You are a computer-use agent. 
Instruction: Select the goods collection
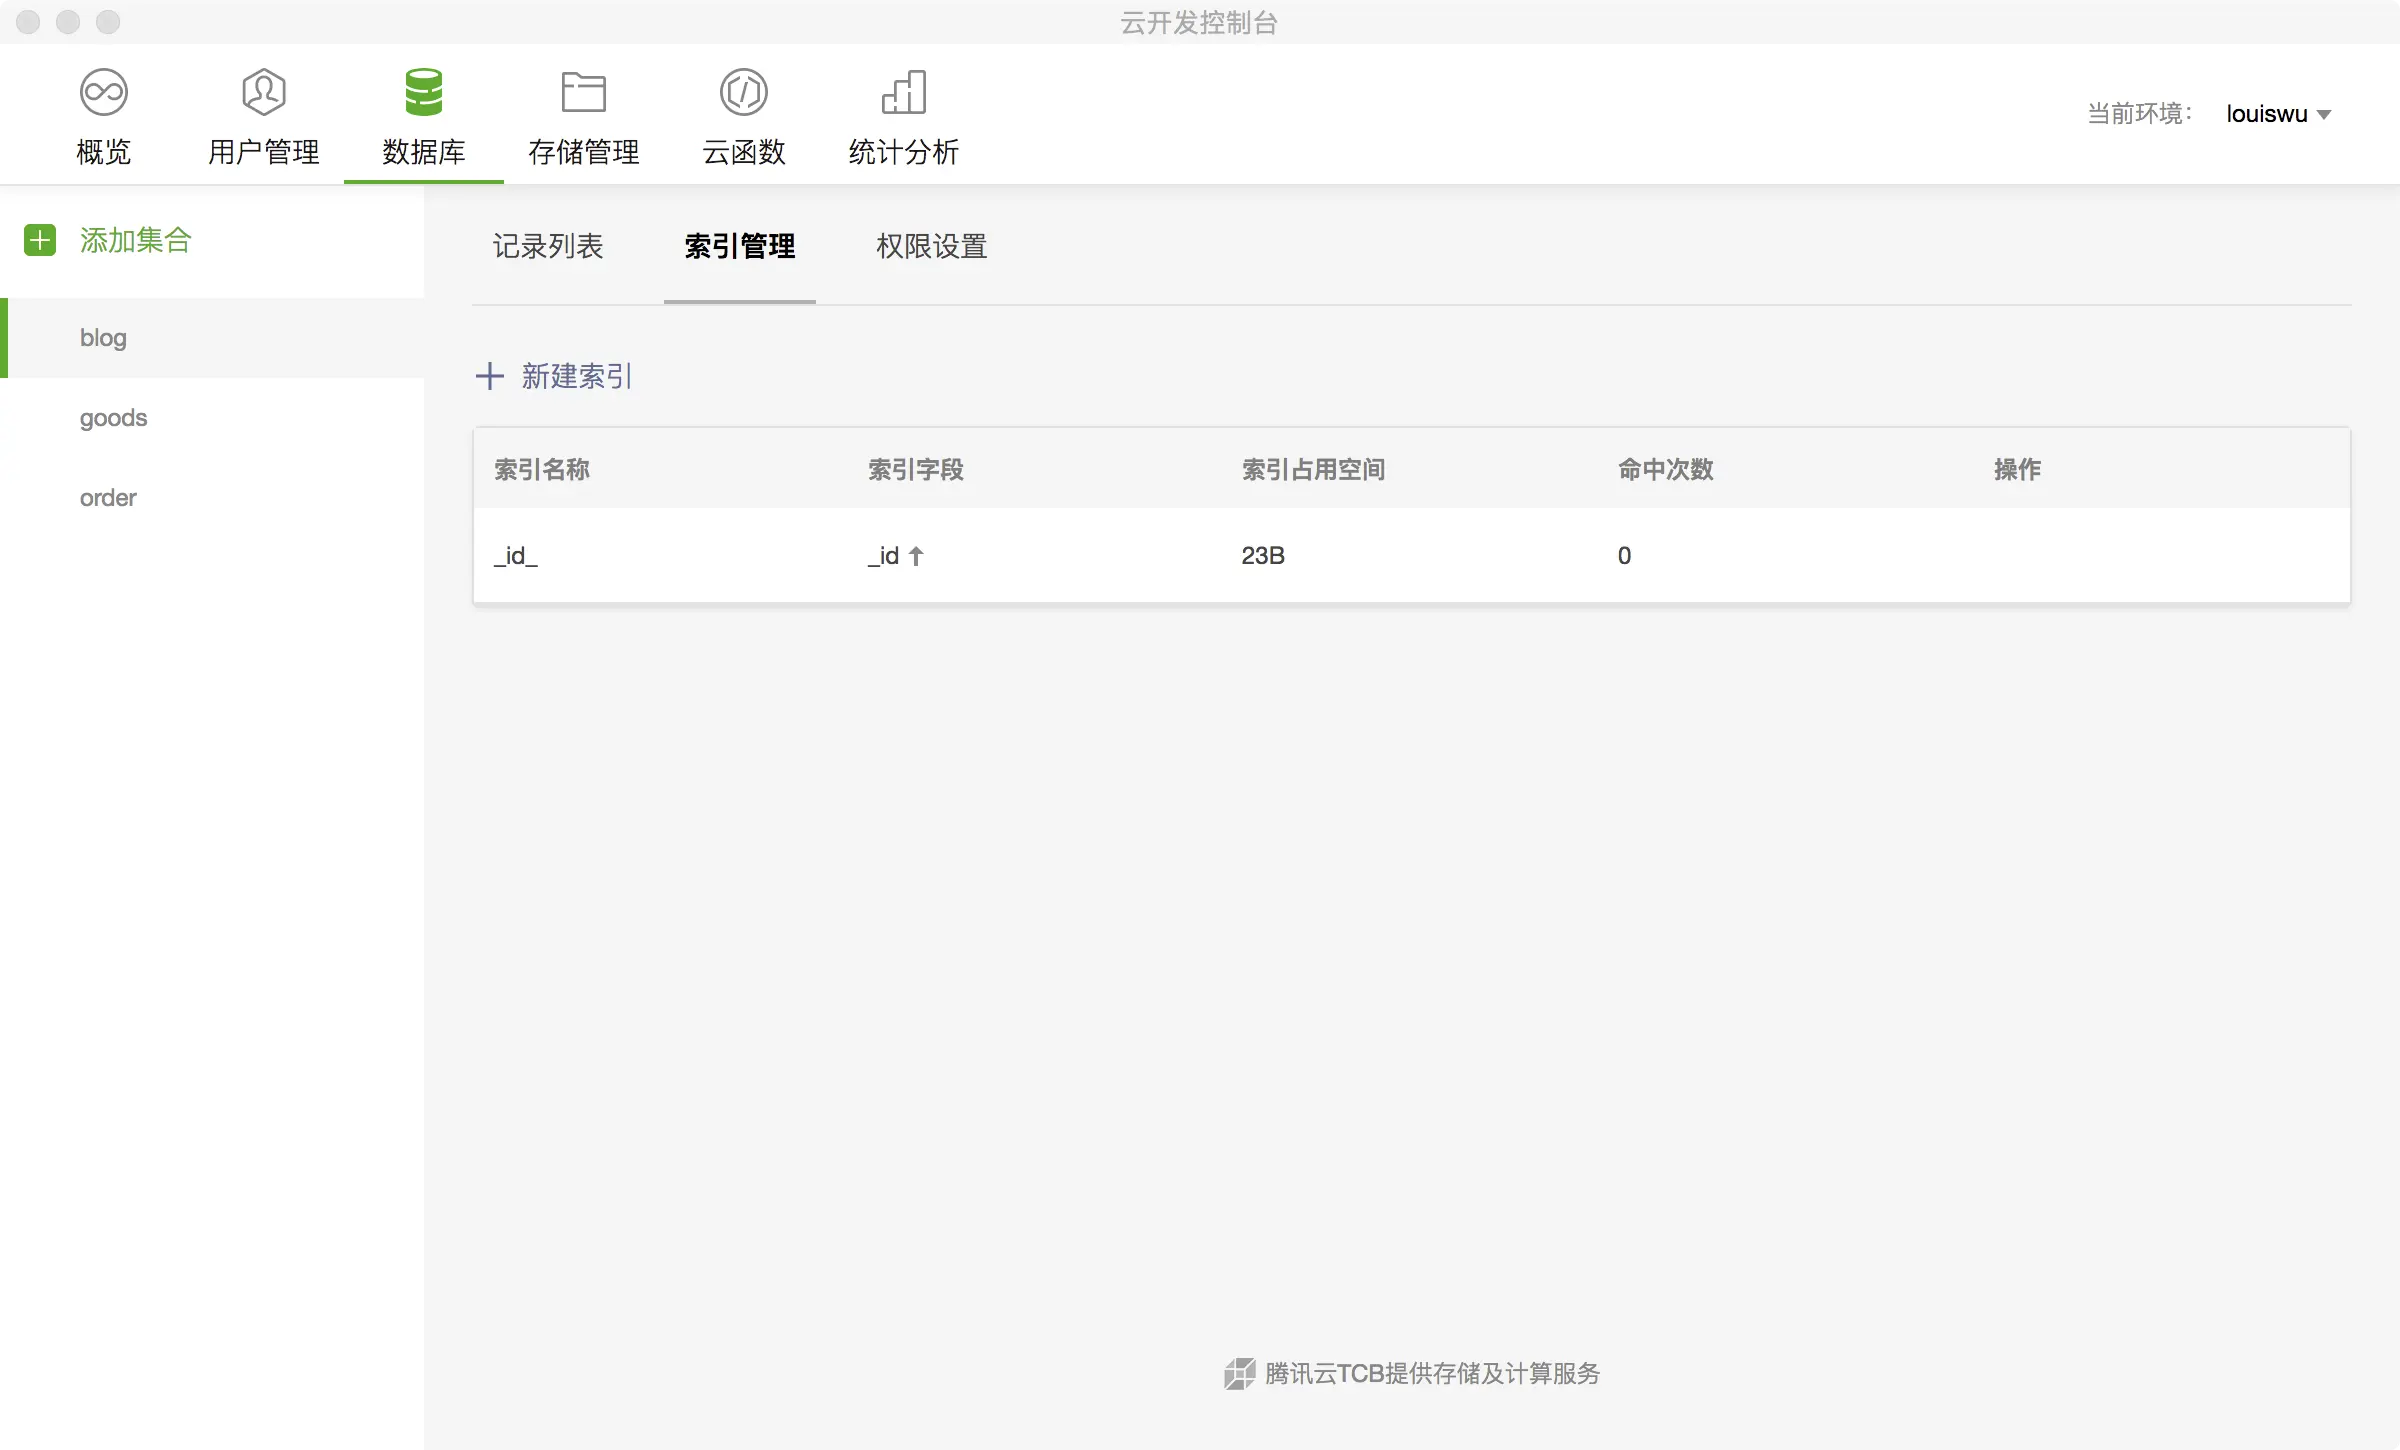click(113, 418)
